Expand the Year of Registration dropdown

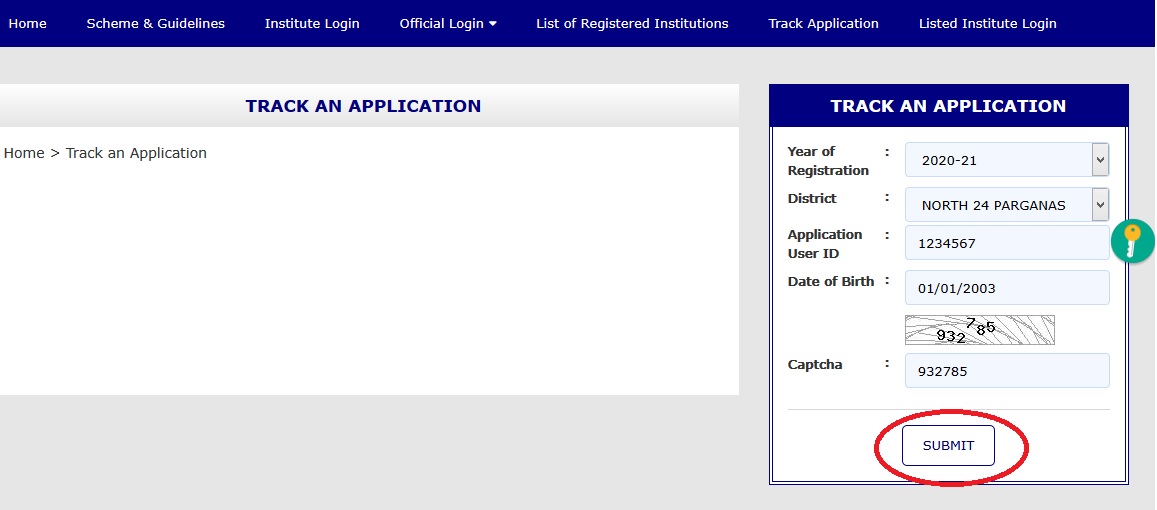1006,160
